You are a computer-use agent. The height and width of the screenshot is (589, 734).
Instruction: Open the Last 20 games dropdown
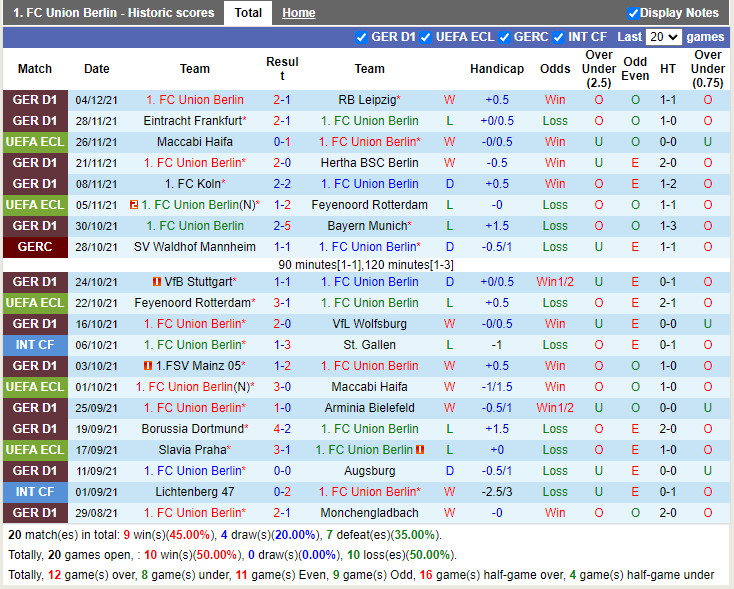pyautogui.click(x=663, y=37)
